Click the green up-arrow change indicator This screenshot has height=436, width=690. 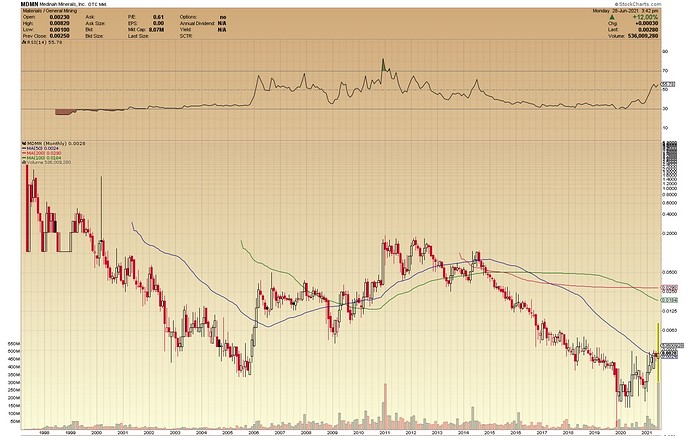(613, 17)
